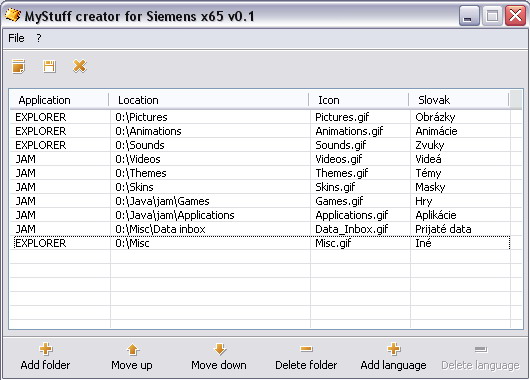
Task: Click the orange X delete toolbar icon
Action: pyautogui.click(x=80, y=66)
